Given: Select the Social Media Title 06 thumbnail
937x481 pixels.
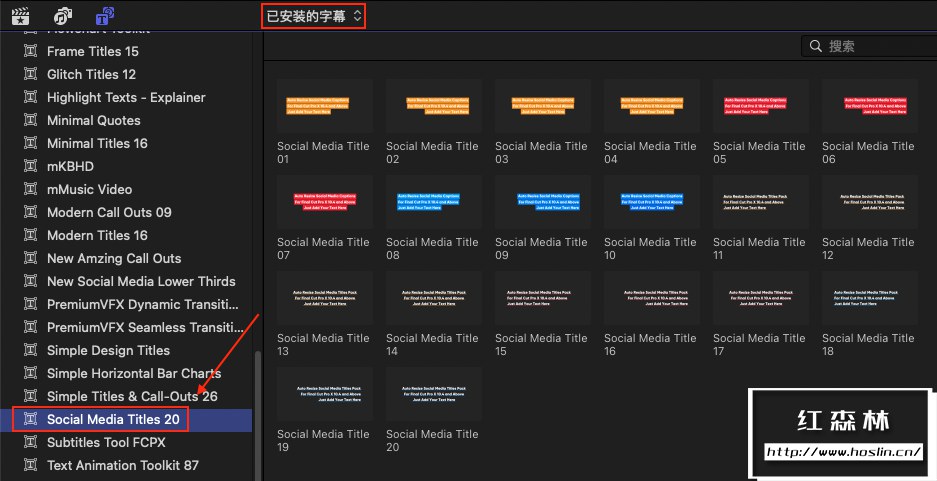Looking at the screenshot, I should click(x=870, y=106).
